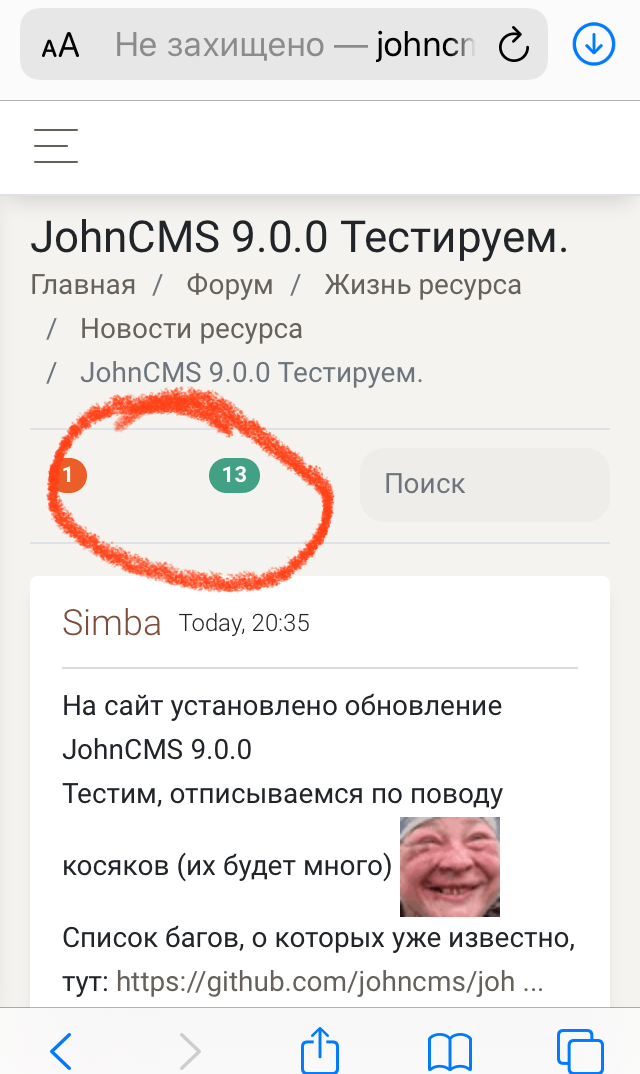640x1074 pixels.
Task: Tap the Safari forward arrow
Action: point(190,1050)
